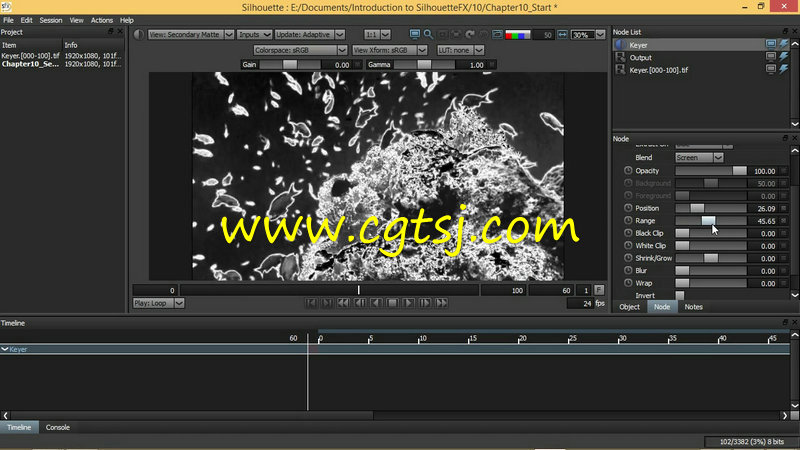Toggle viewer monitor for Output node
Screen dimensions: 800x450
click(771, 57)
